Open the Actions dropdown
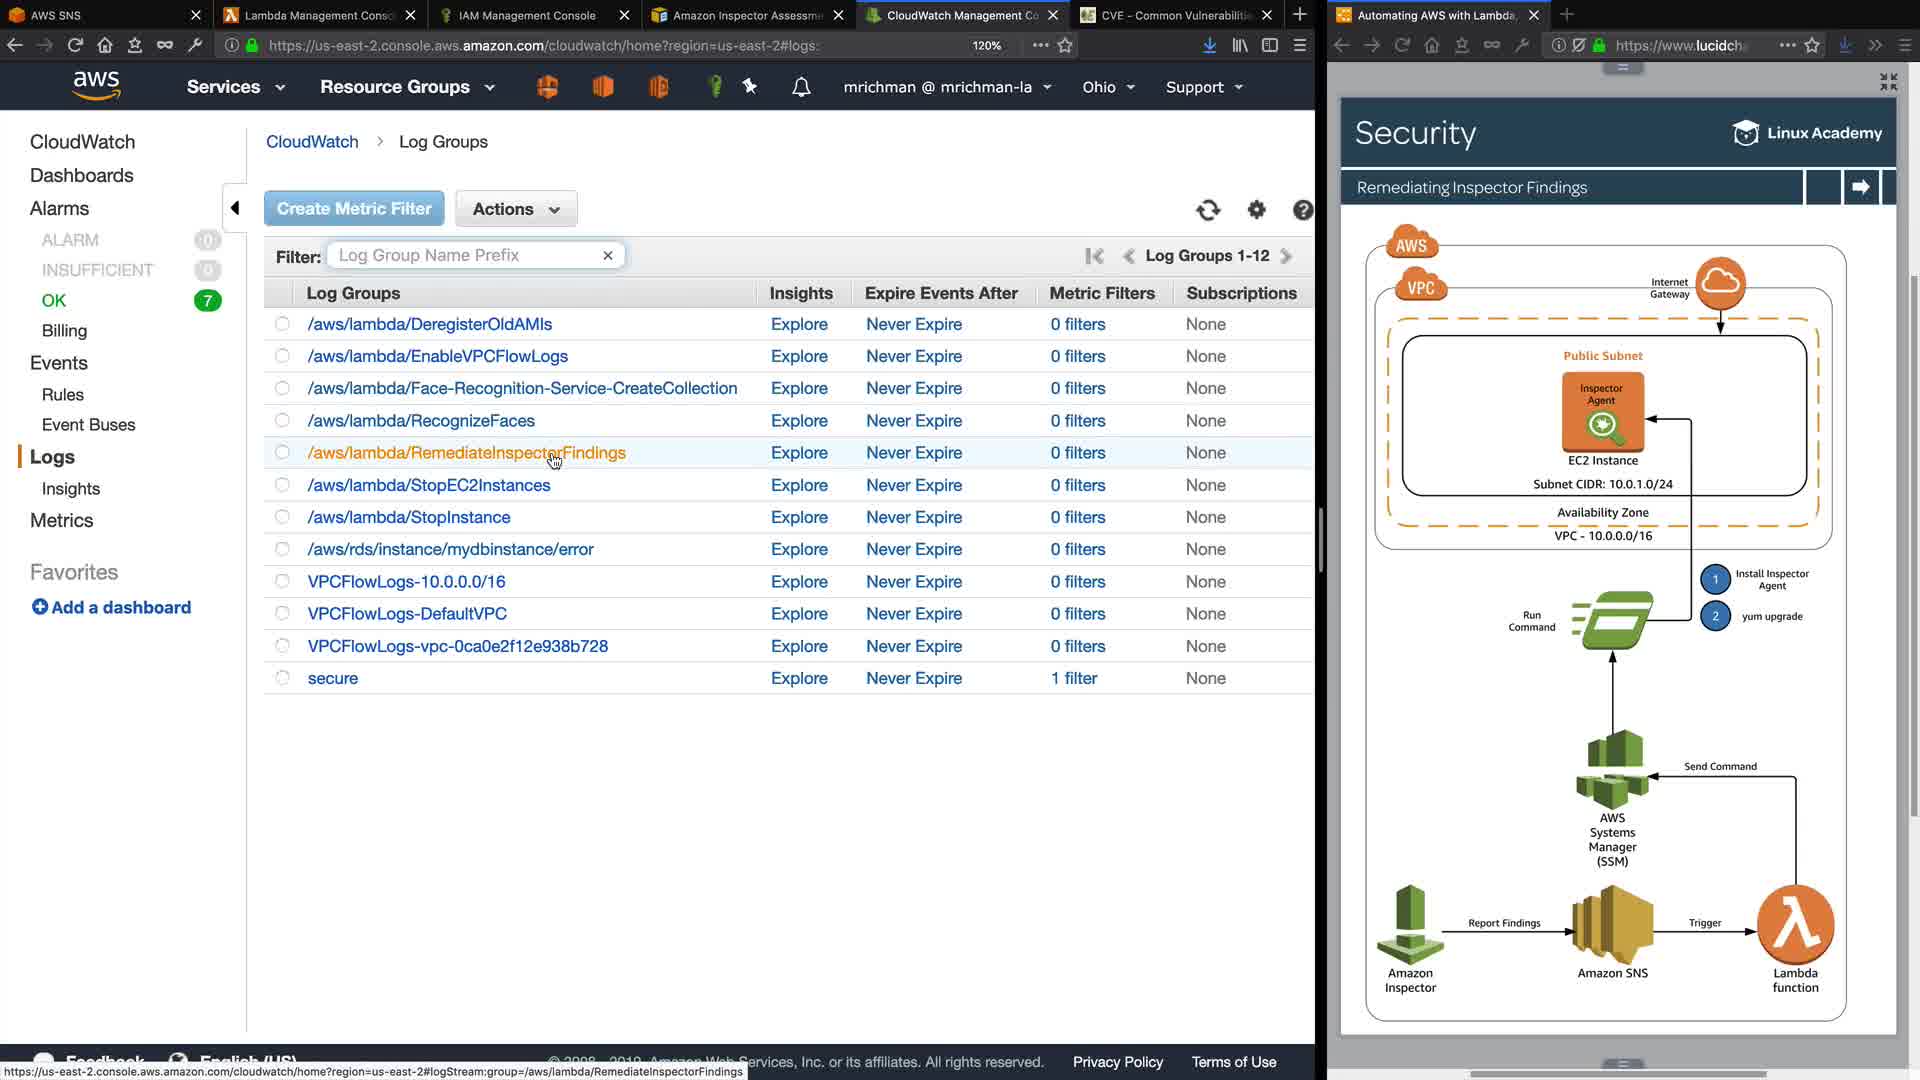 pos(516,209)
